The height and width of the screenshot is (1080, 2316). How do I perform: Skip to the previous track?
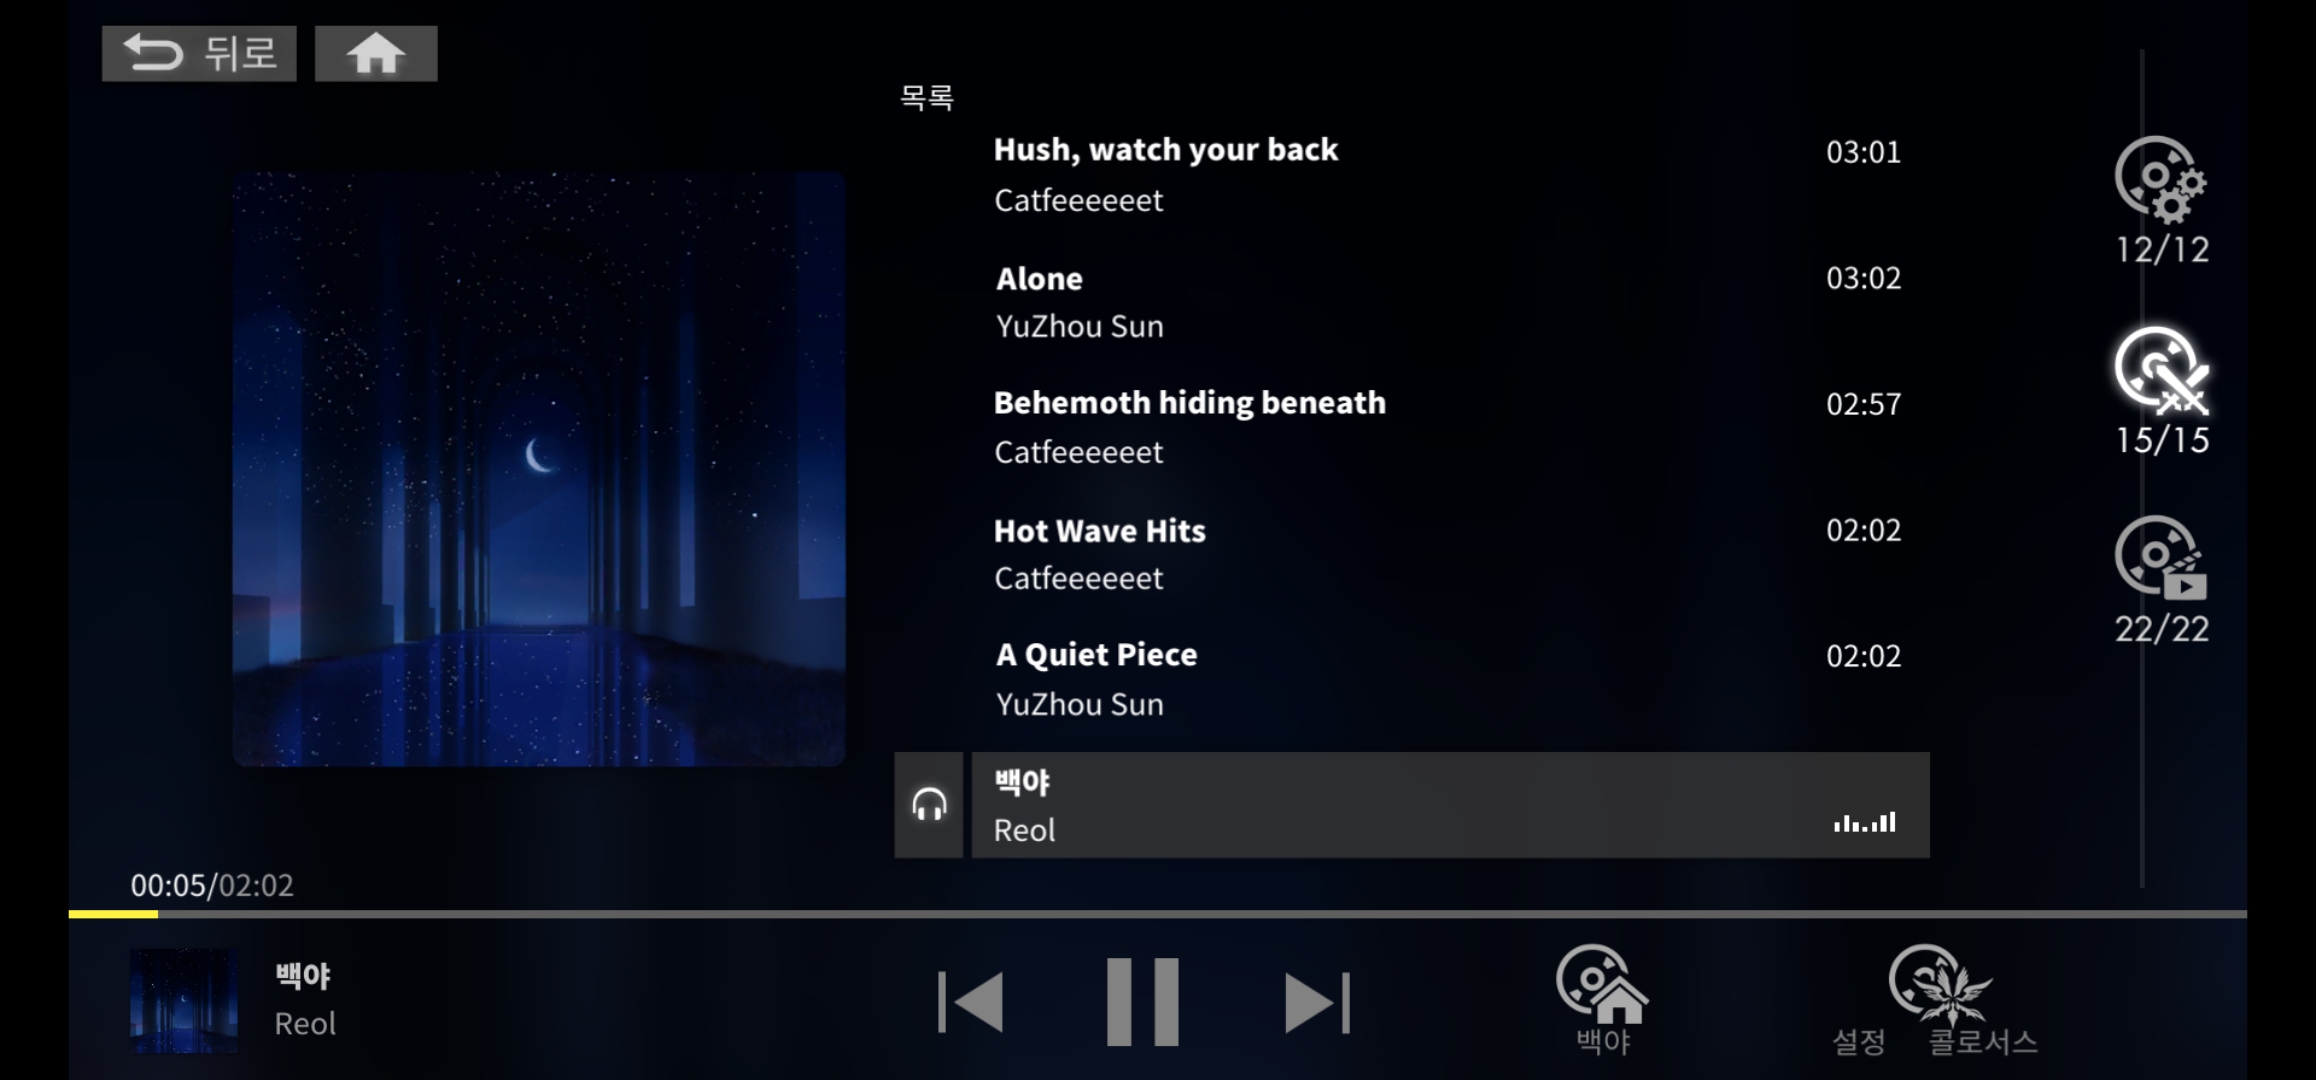971,1001
